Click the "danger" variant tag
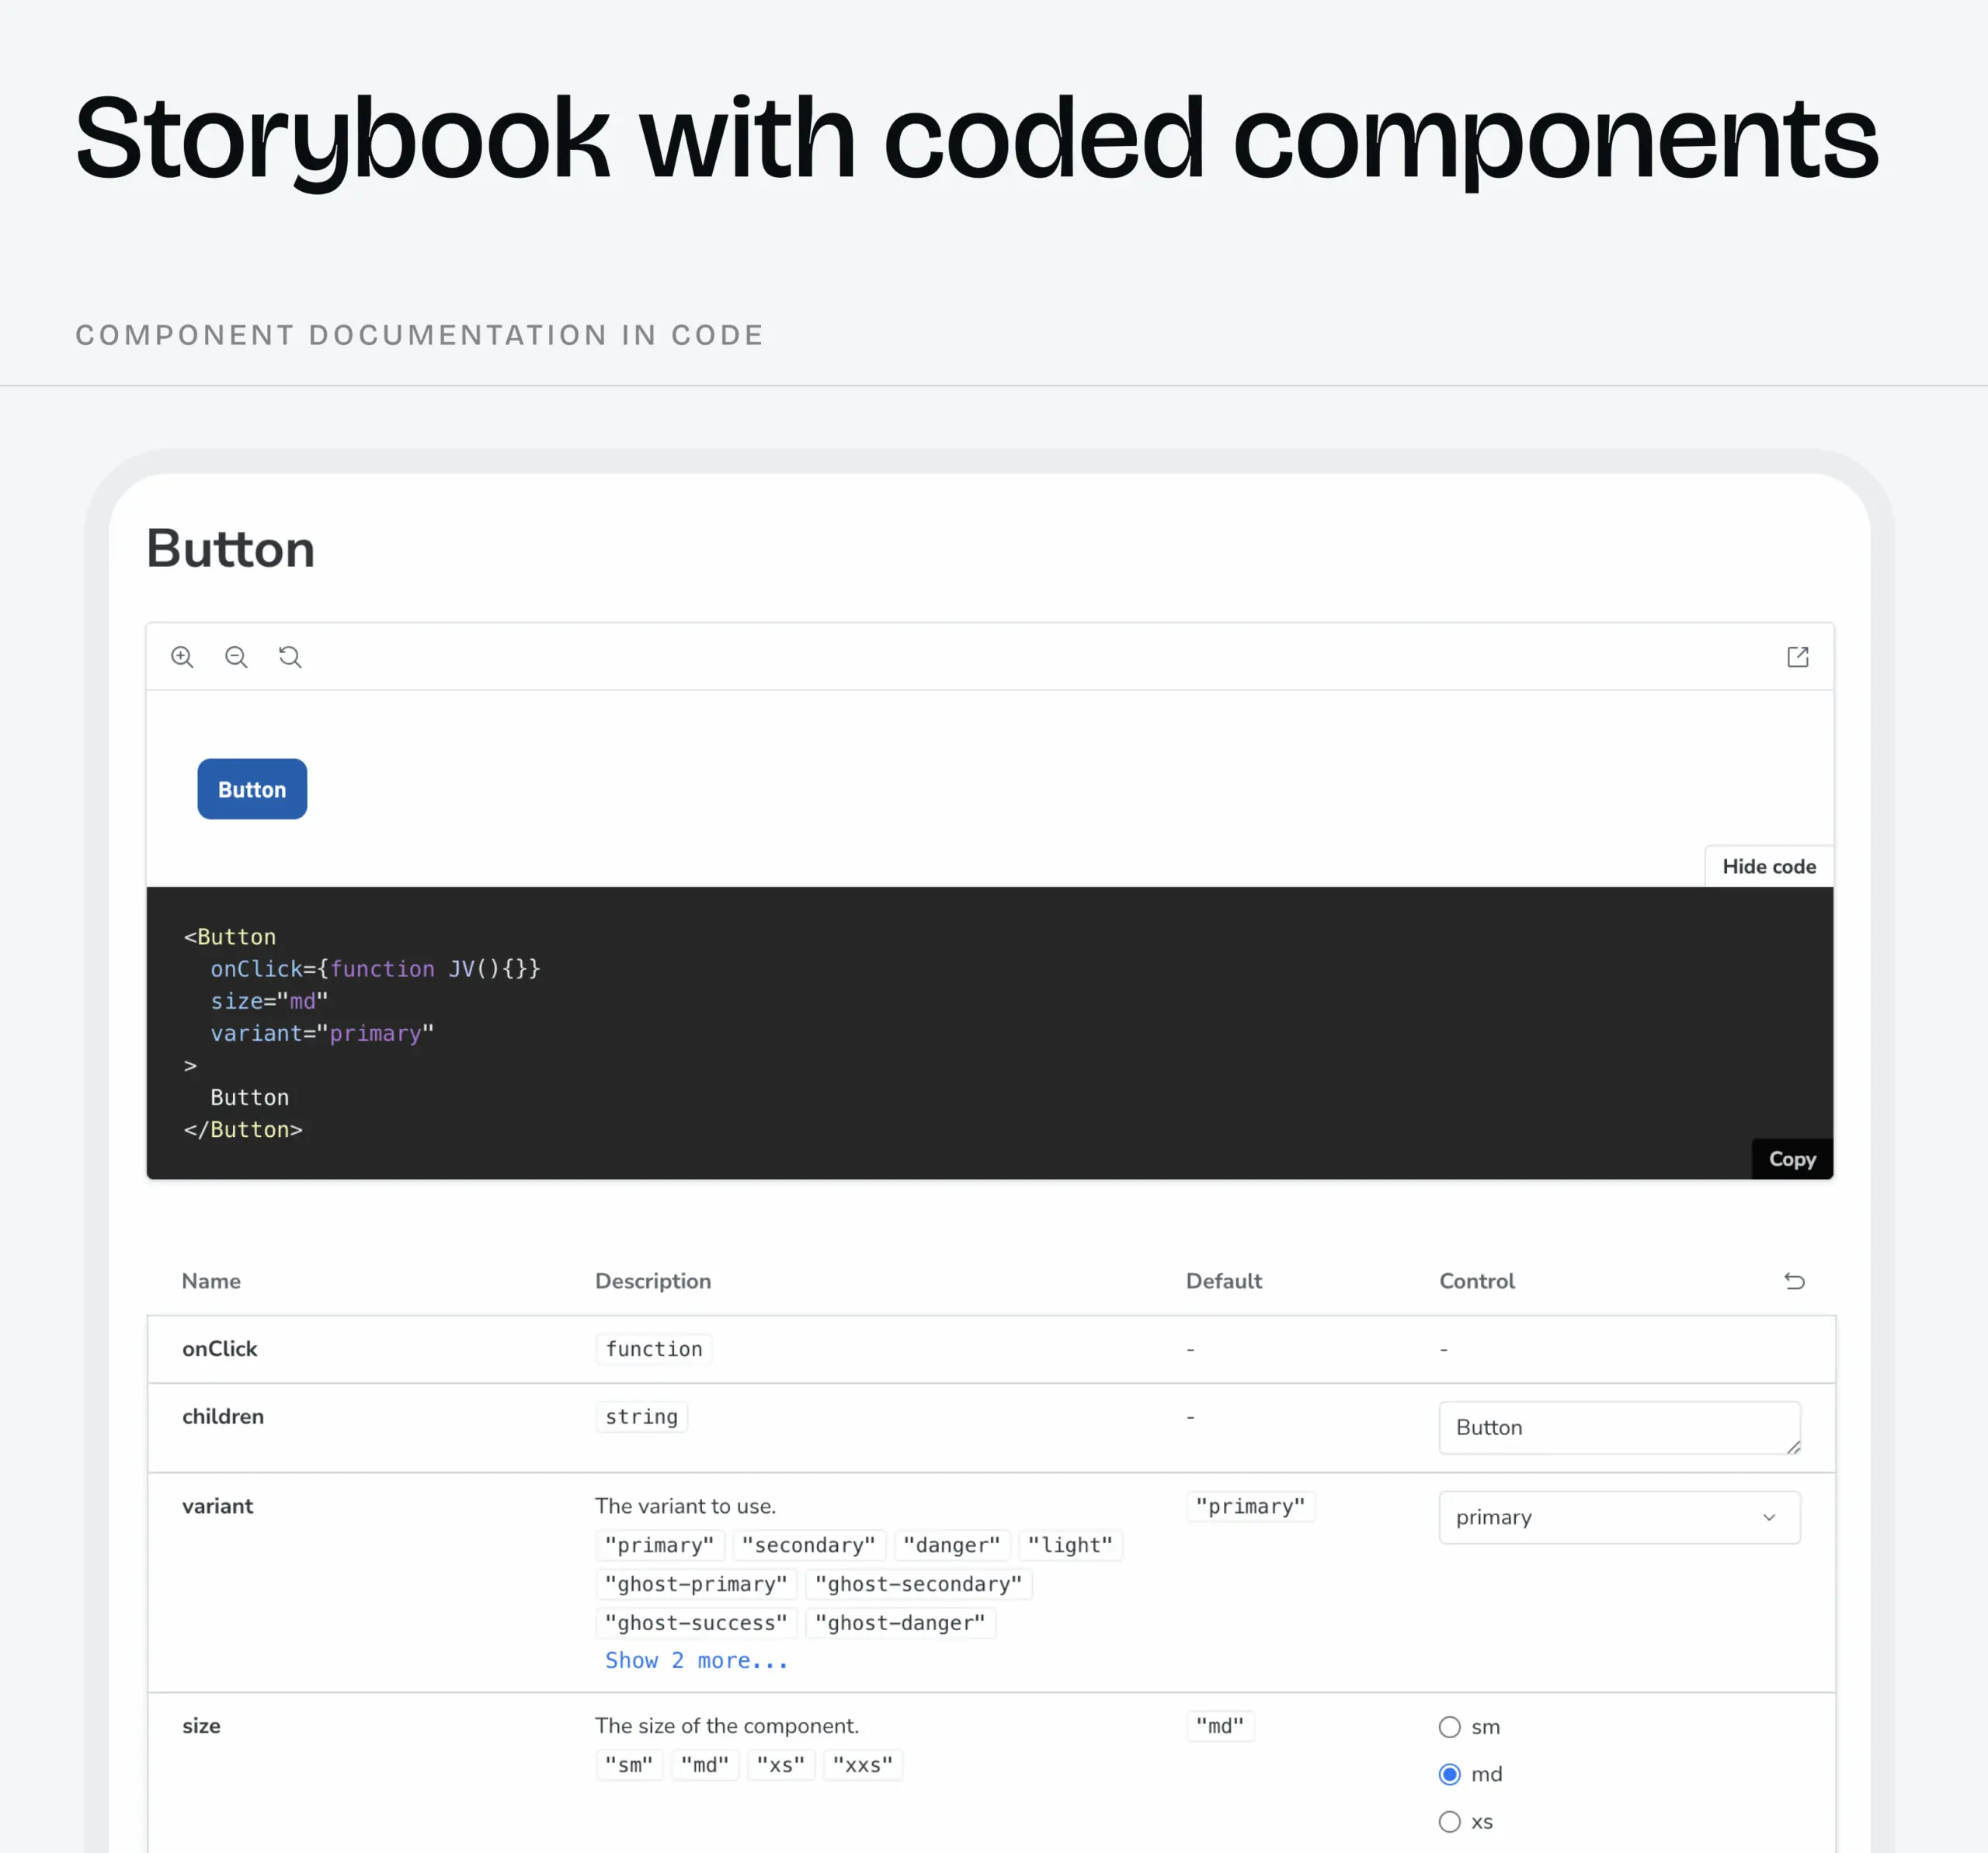 pos(951,1545)
